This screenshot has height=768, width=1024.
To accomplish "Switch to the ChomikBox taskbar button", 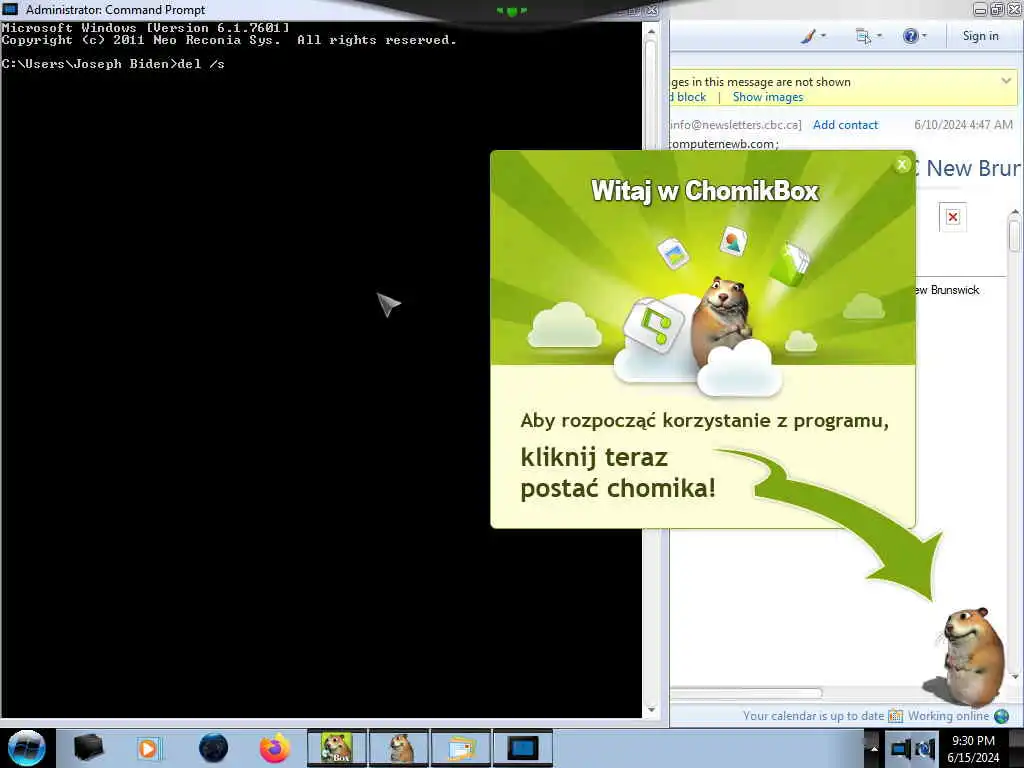I will tap(337, 748).
